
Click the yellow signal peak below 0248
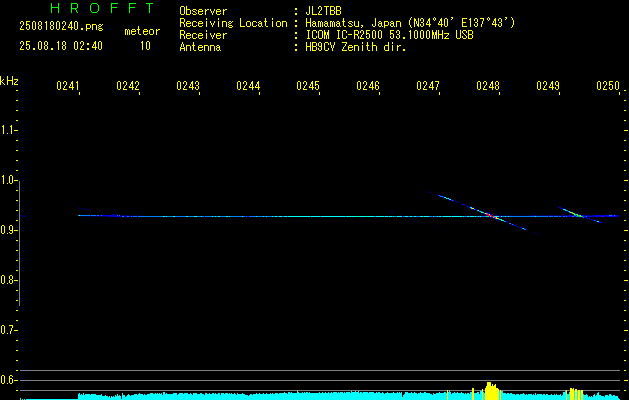pyautogui.click(x=490, y=391)
